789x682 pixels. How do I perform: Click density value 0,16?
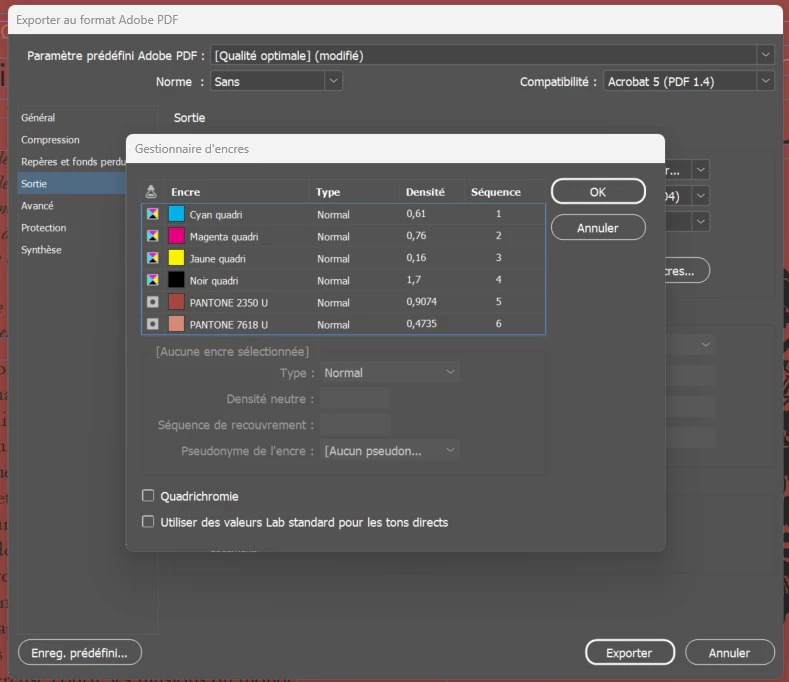pyautogui.click(x=416, y=258)
